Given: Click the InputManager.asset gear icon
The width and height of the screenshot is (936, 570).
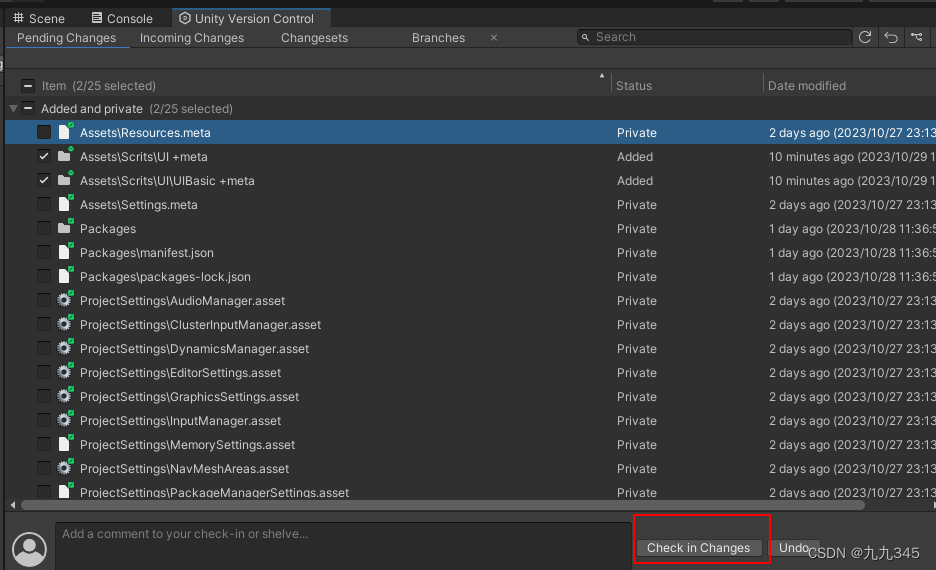Looking at the screenshot, I should [64, 420].
